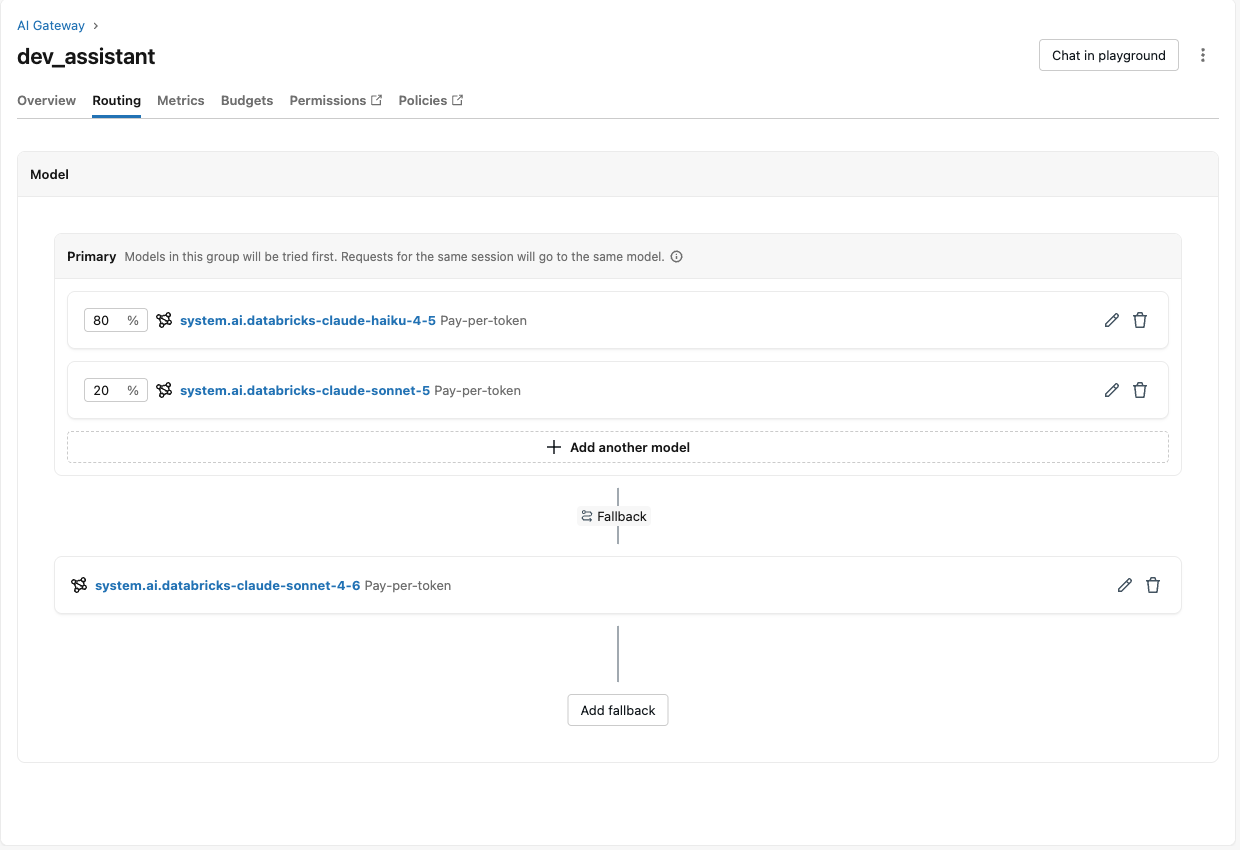The width and height of the screenshot is (1240, 850).
Task: Switch to the Overview tab
Action: pos(46,100)
